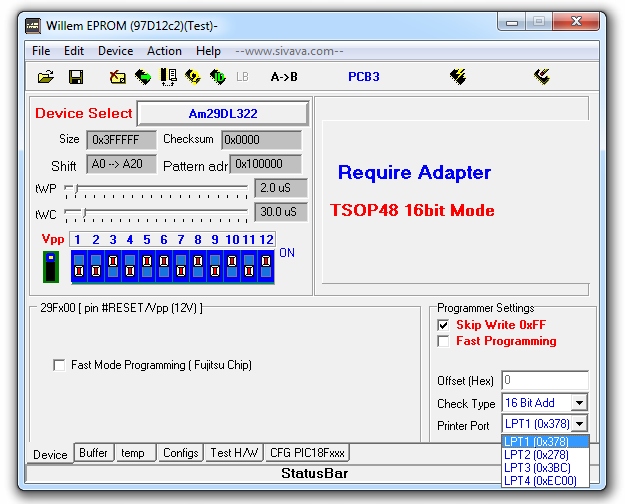Click the TSOP48 16bit Mode text
The width and height of the screenshot is (626, 504).
pyautogui.click(x=412, y=210)
